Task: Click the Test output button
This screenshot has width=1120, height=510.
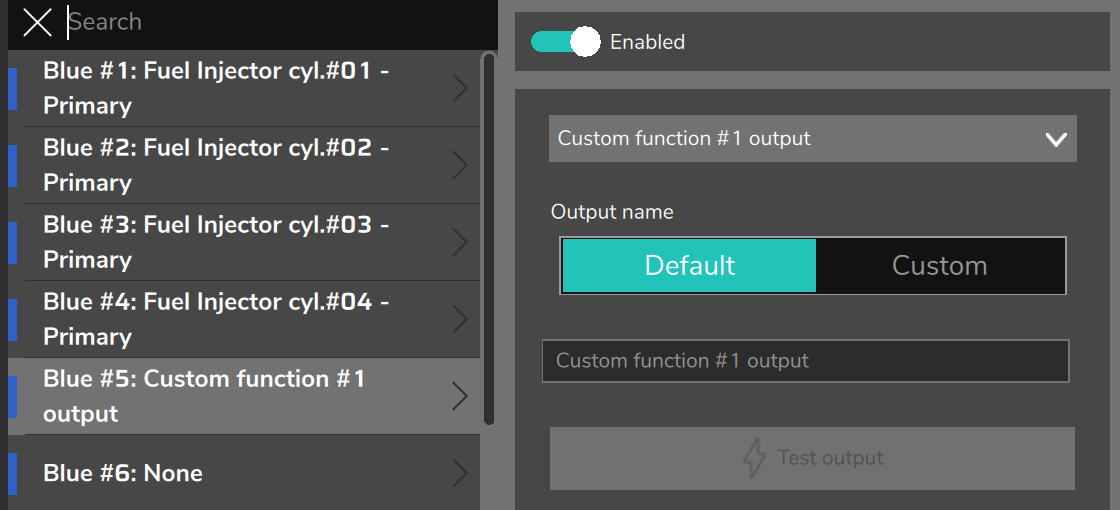Action: (812, 458)
